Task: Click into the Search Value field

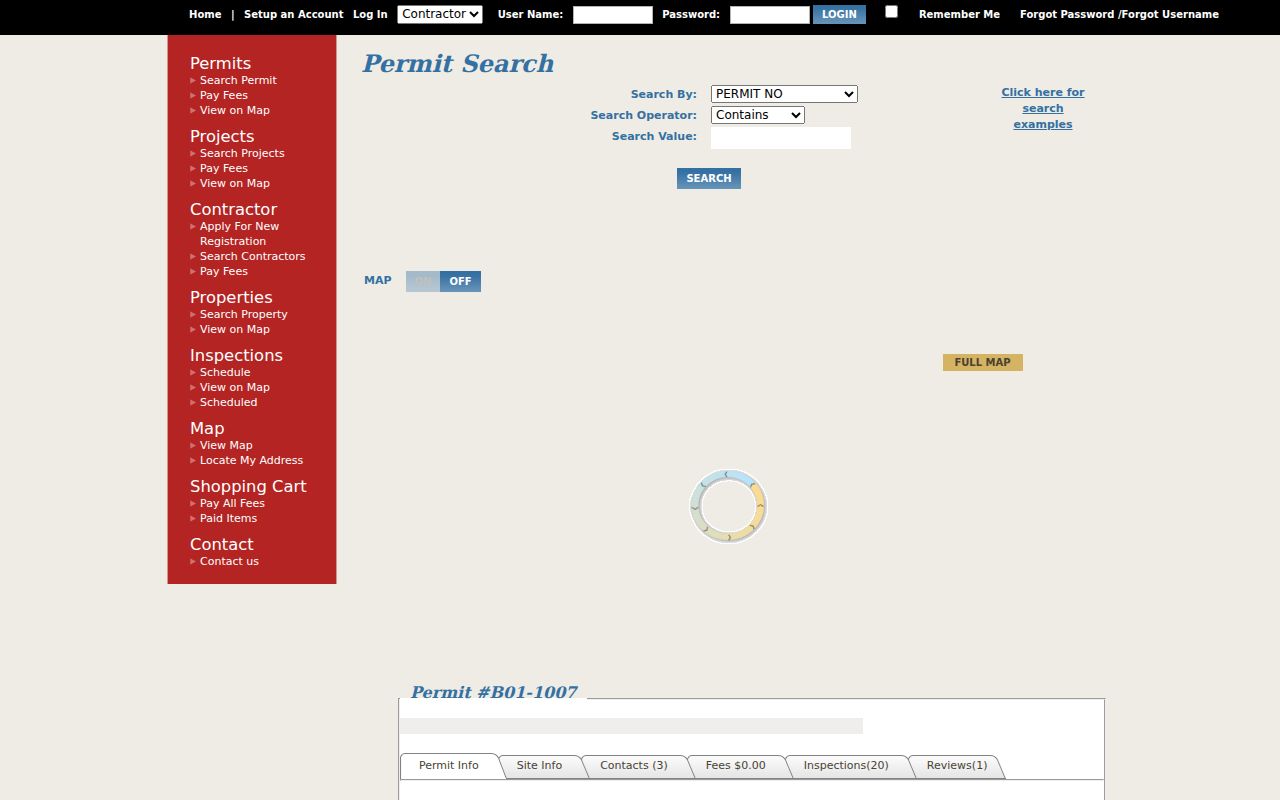Action: [781, 138]
